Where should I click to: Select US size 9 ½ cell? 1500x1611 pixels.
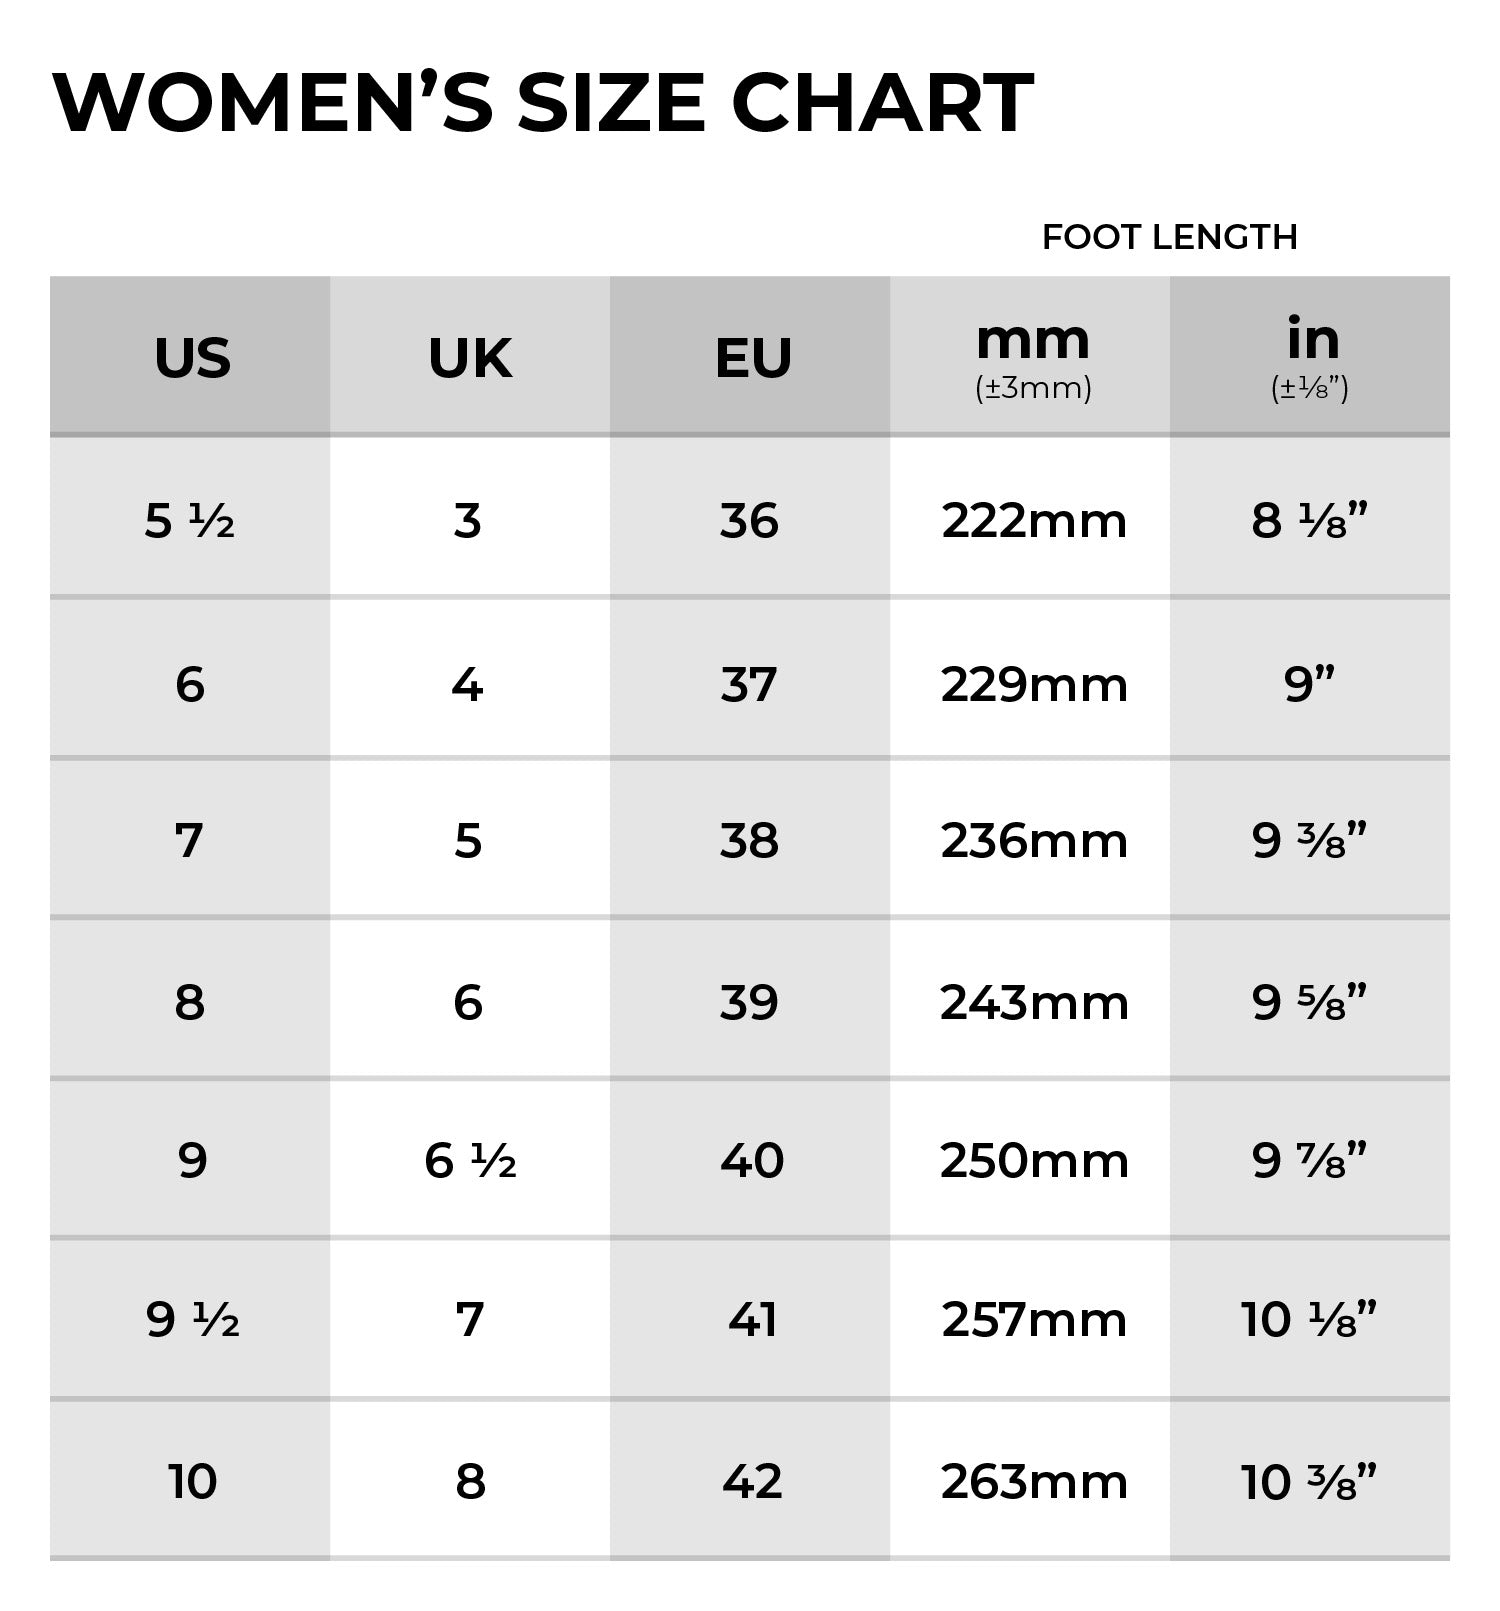192,1320
